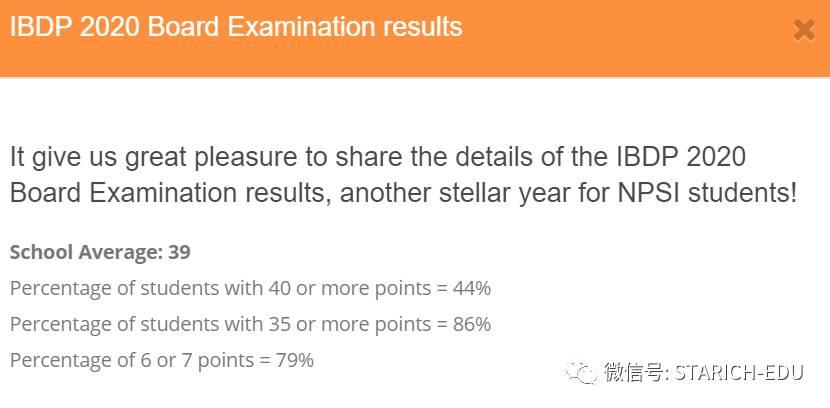The image size is (830, 408).
Task: Click the number 39 after School Average
Action: [x=179, y=252]
